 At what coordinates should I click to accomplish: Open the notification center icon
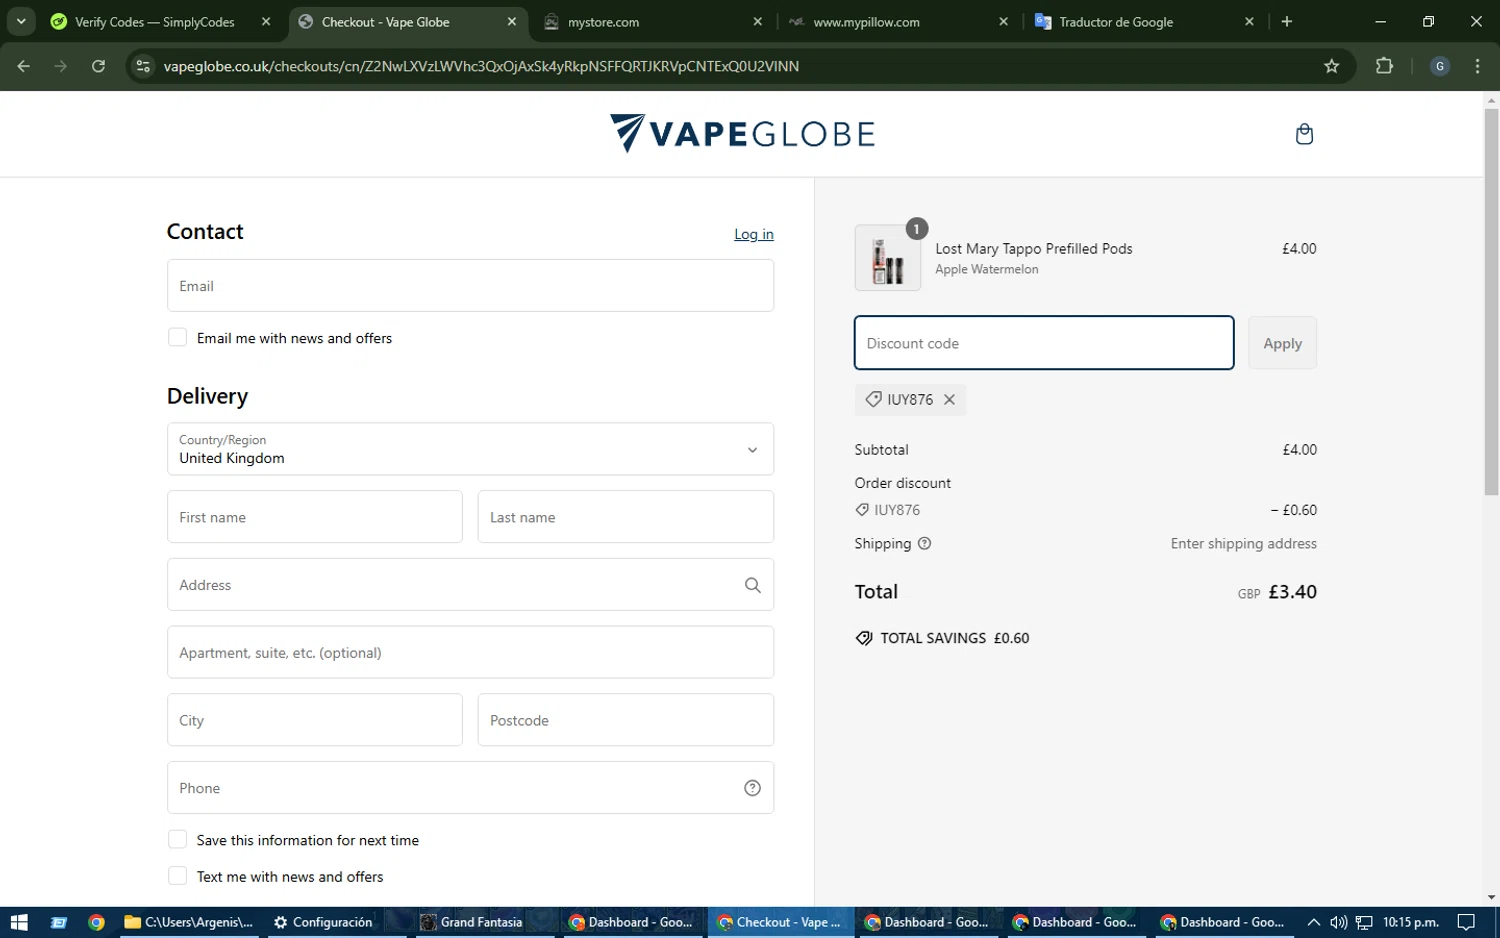point(1466,922)
